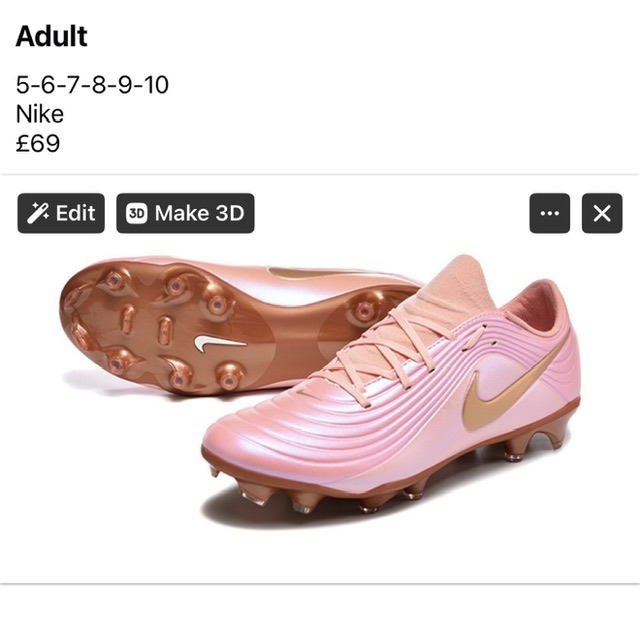Select the Make 3D button text
The width and height of the screenshot is (640, 629).
(x=199, y=213)
